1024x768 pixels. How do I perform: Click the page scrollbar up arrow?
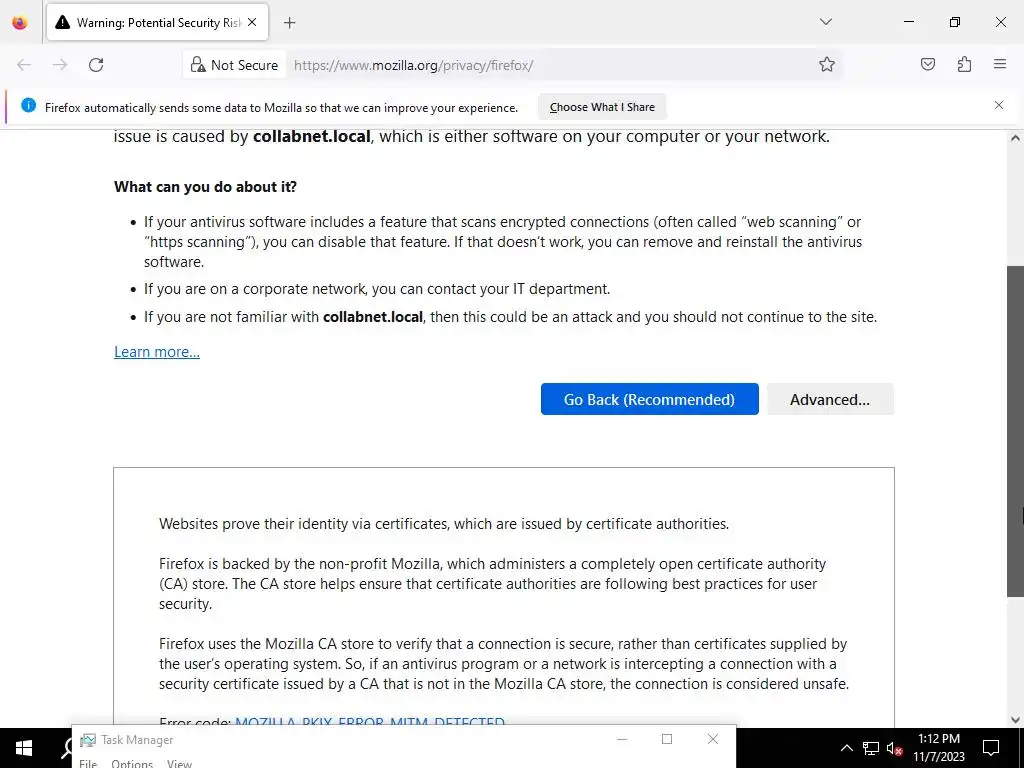1015,138
